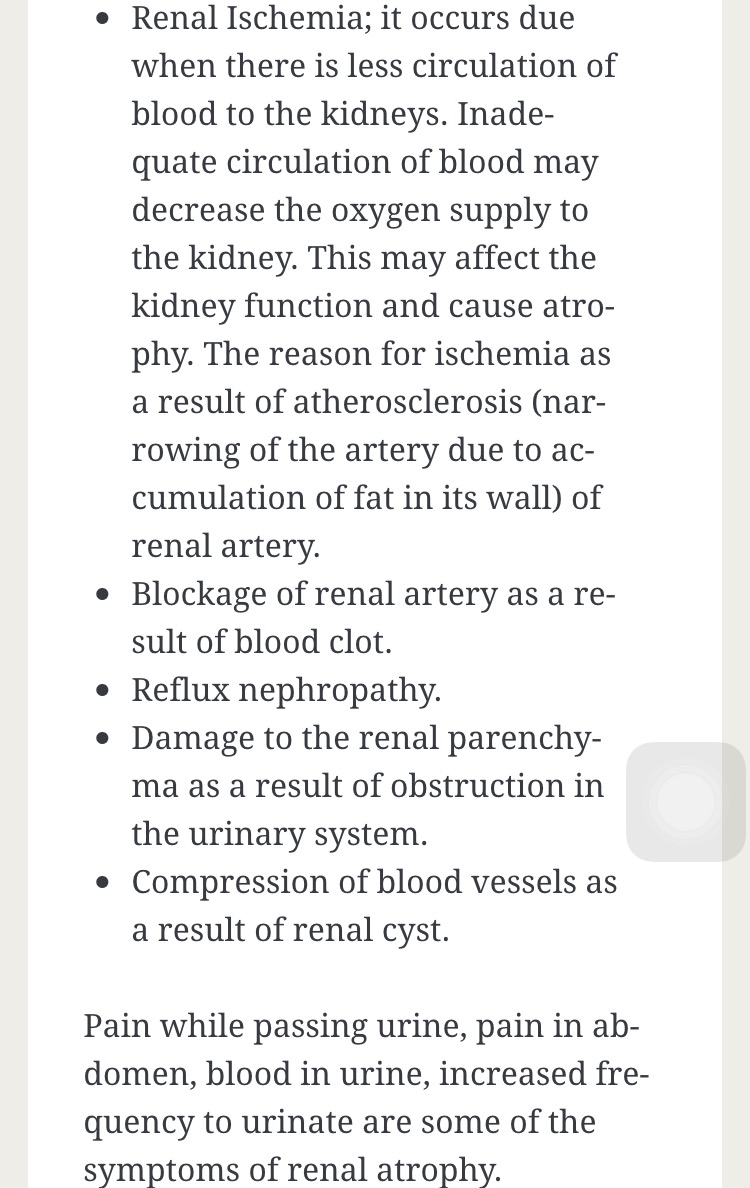Tap the AssistiveTouch floating button
This screenshot has width=750, height=1188.
tap(686, 802)
